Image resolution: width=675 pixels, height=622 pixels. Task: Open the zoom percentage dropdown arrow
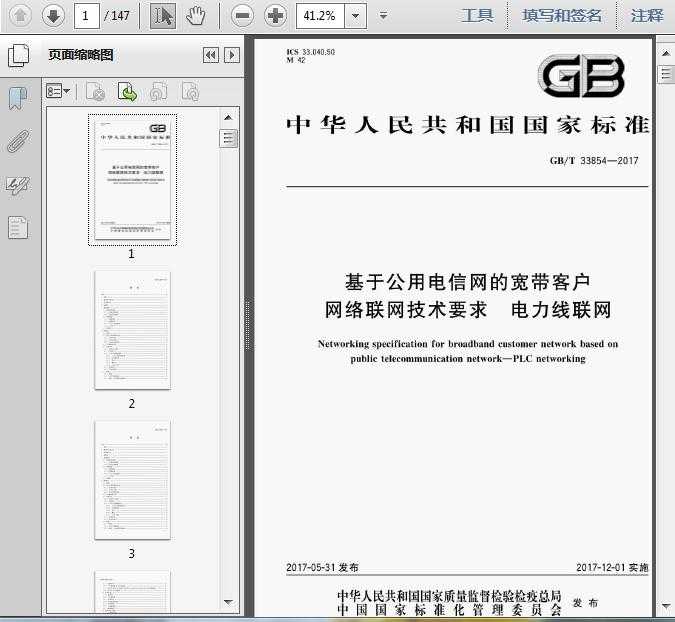(x=356, y=16)
